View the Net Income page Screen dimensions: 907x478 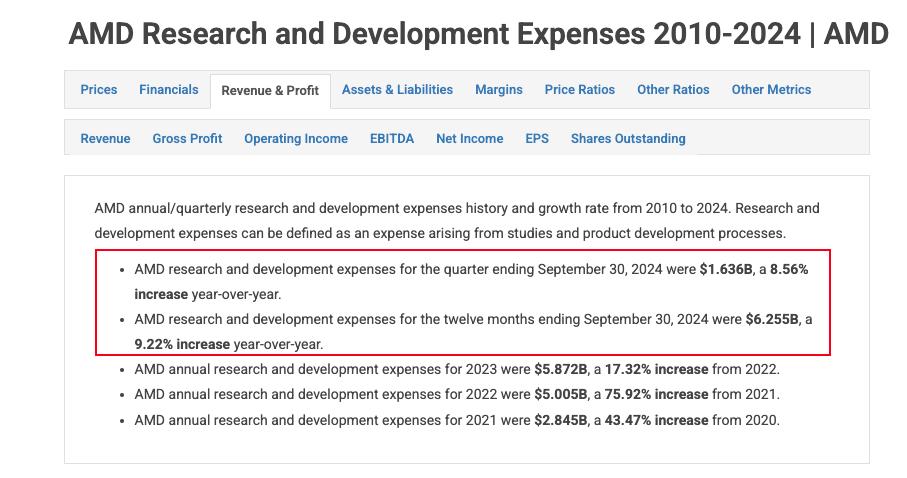tap(469, 139)
